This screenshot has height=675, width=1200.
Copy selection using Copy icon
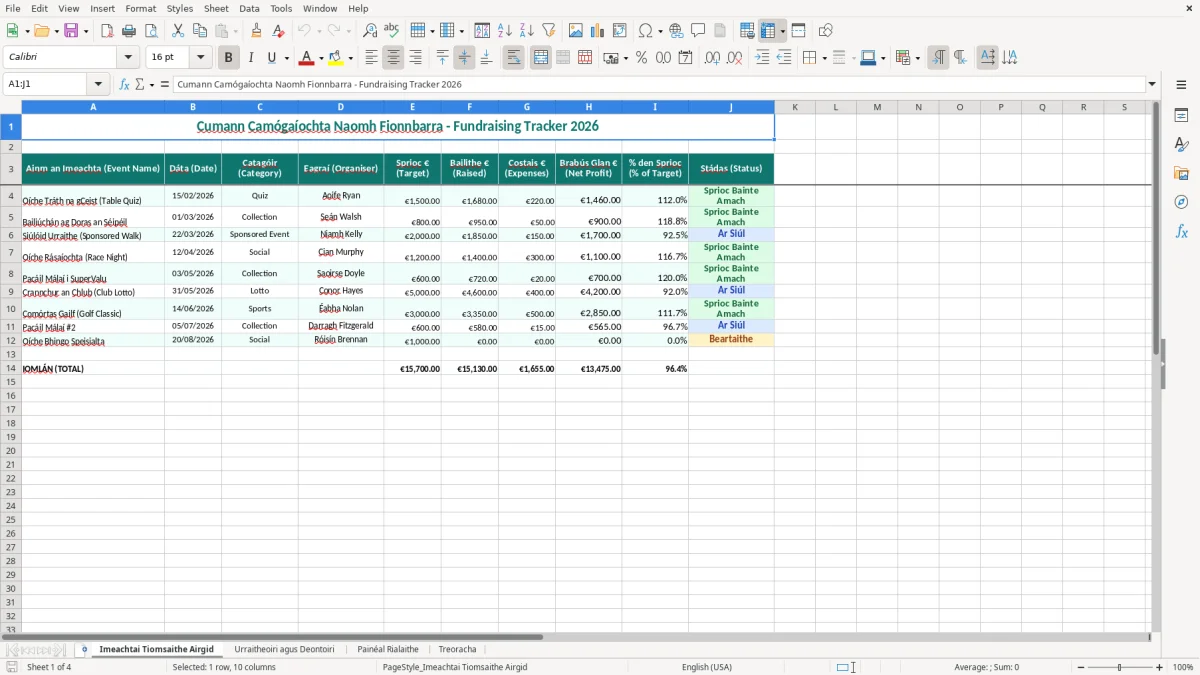(x=200, y=31)
